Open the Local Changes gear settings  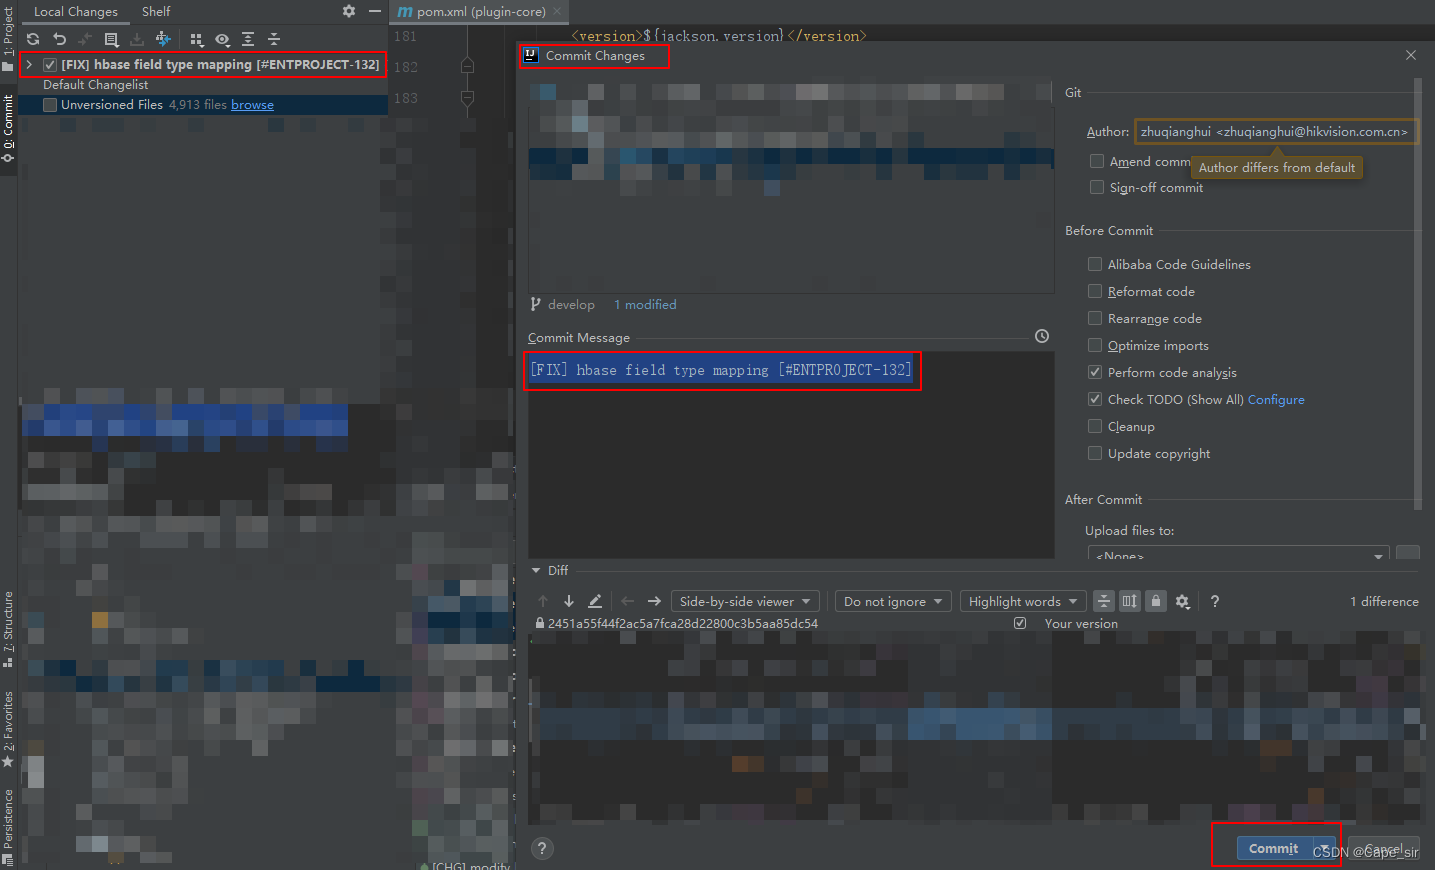click(348, 11)
